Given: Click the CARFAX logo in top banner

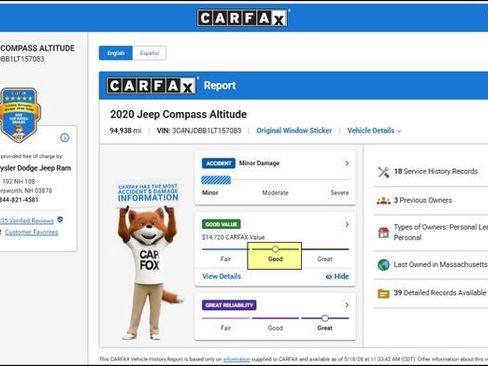Looking at the screenshot, I should pos(242,18).
